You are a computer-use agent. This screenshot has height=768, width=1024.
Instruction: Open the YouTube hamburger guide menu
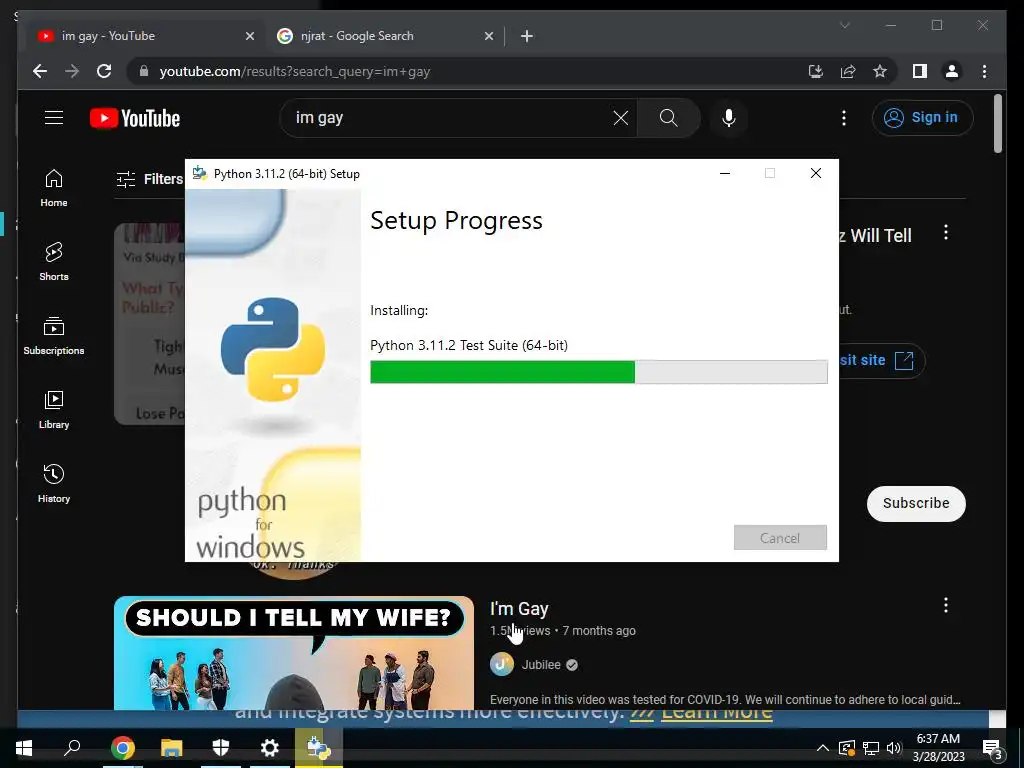click(x=54, y=118)
